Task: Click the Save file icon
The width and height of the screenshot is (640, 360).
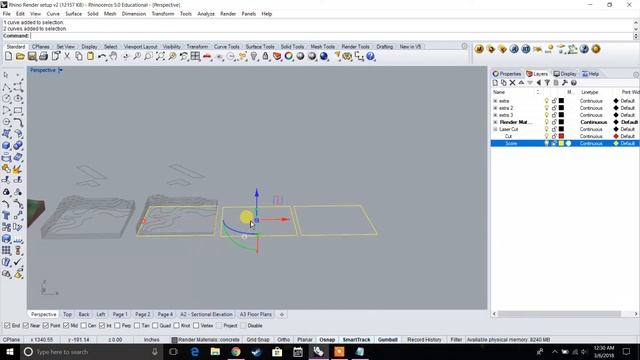Action: click(32, 56)
